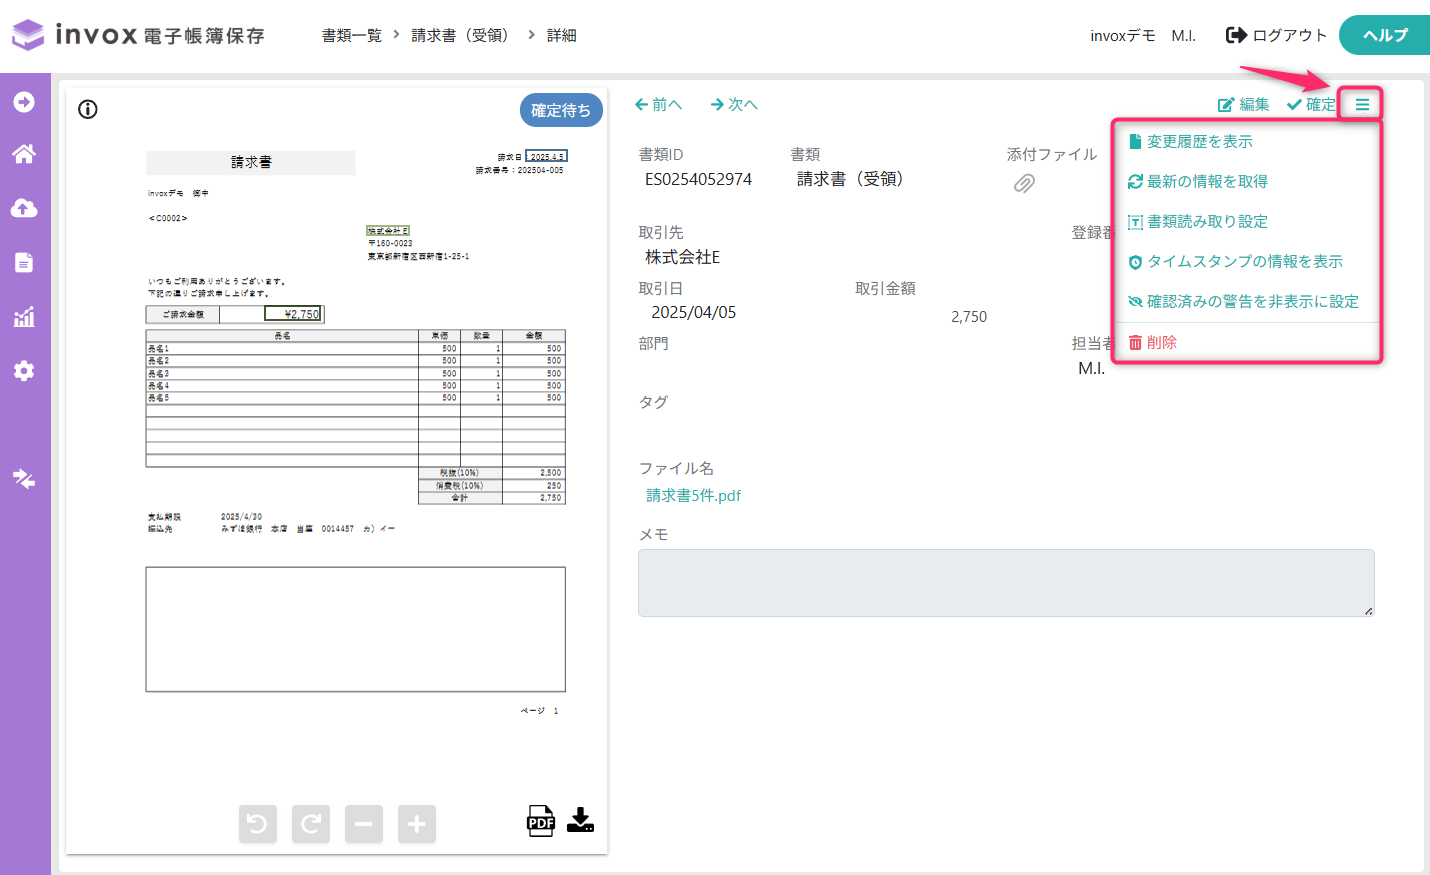The width and height of the screenshot is (1430, 875).
Task: Click inside the メモ text area
Action: pyautogui.click(x=1006, y=583)
